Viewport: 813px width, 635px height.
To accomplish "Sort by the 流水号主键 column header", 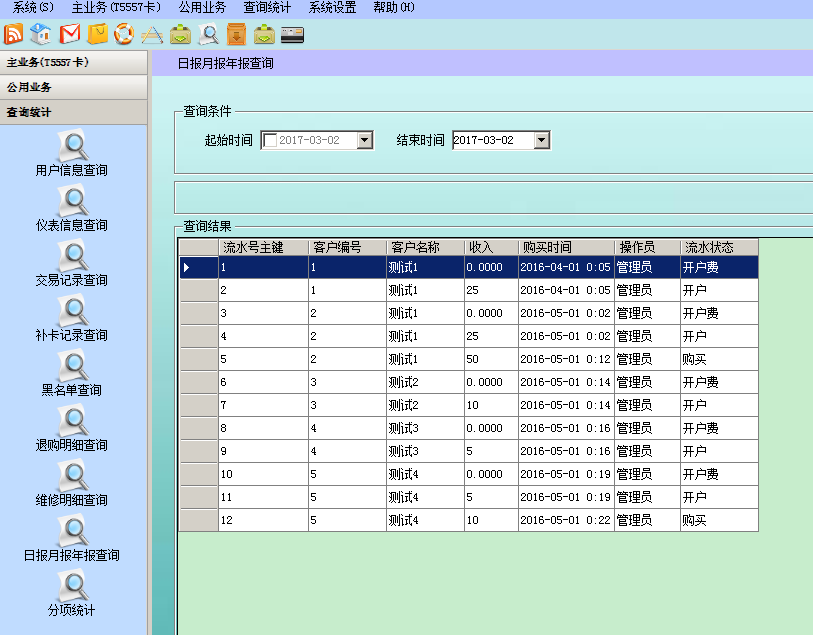I will (x=263, y=247).
